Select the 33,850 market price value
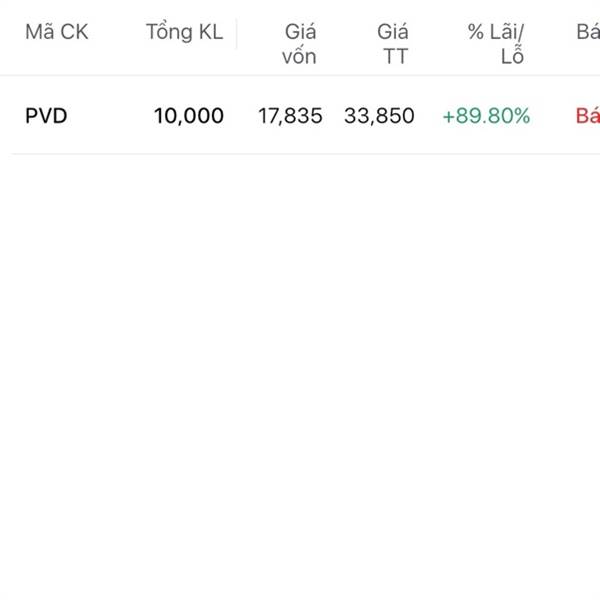 click(x=379, y=116)
